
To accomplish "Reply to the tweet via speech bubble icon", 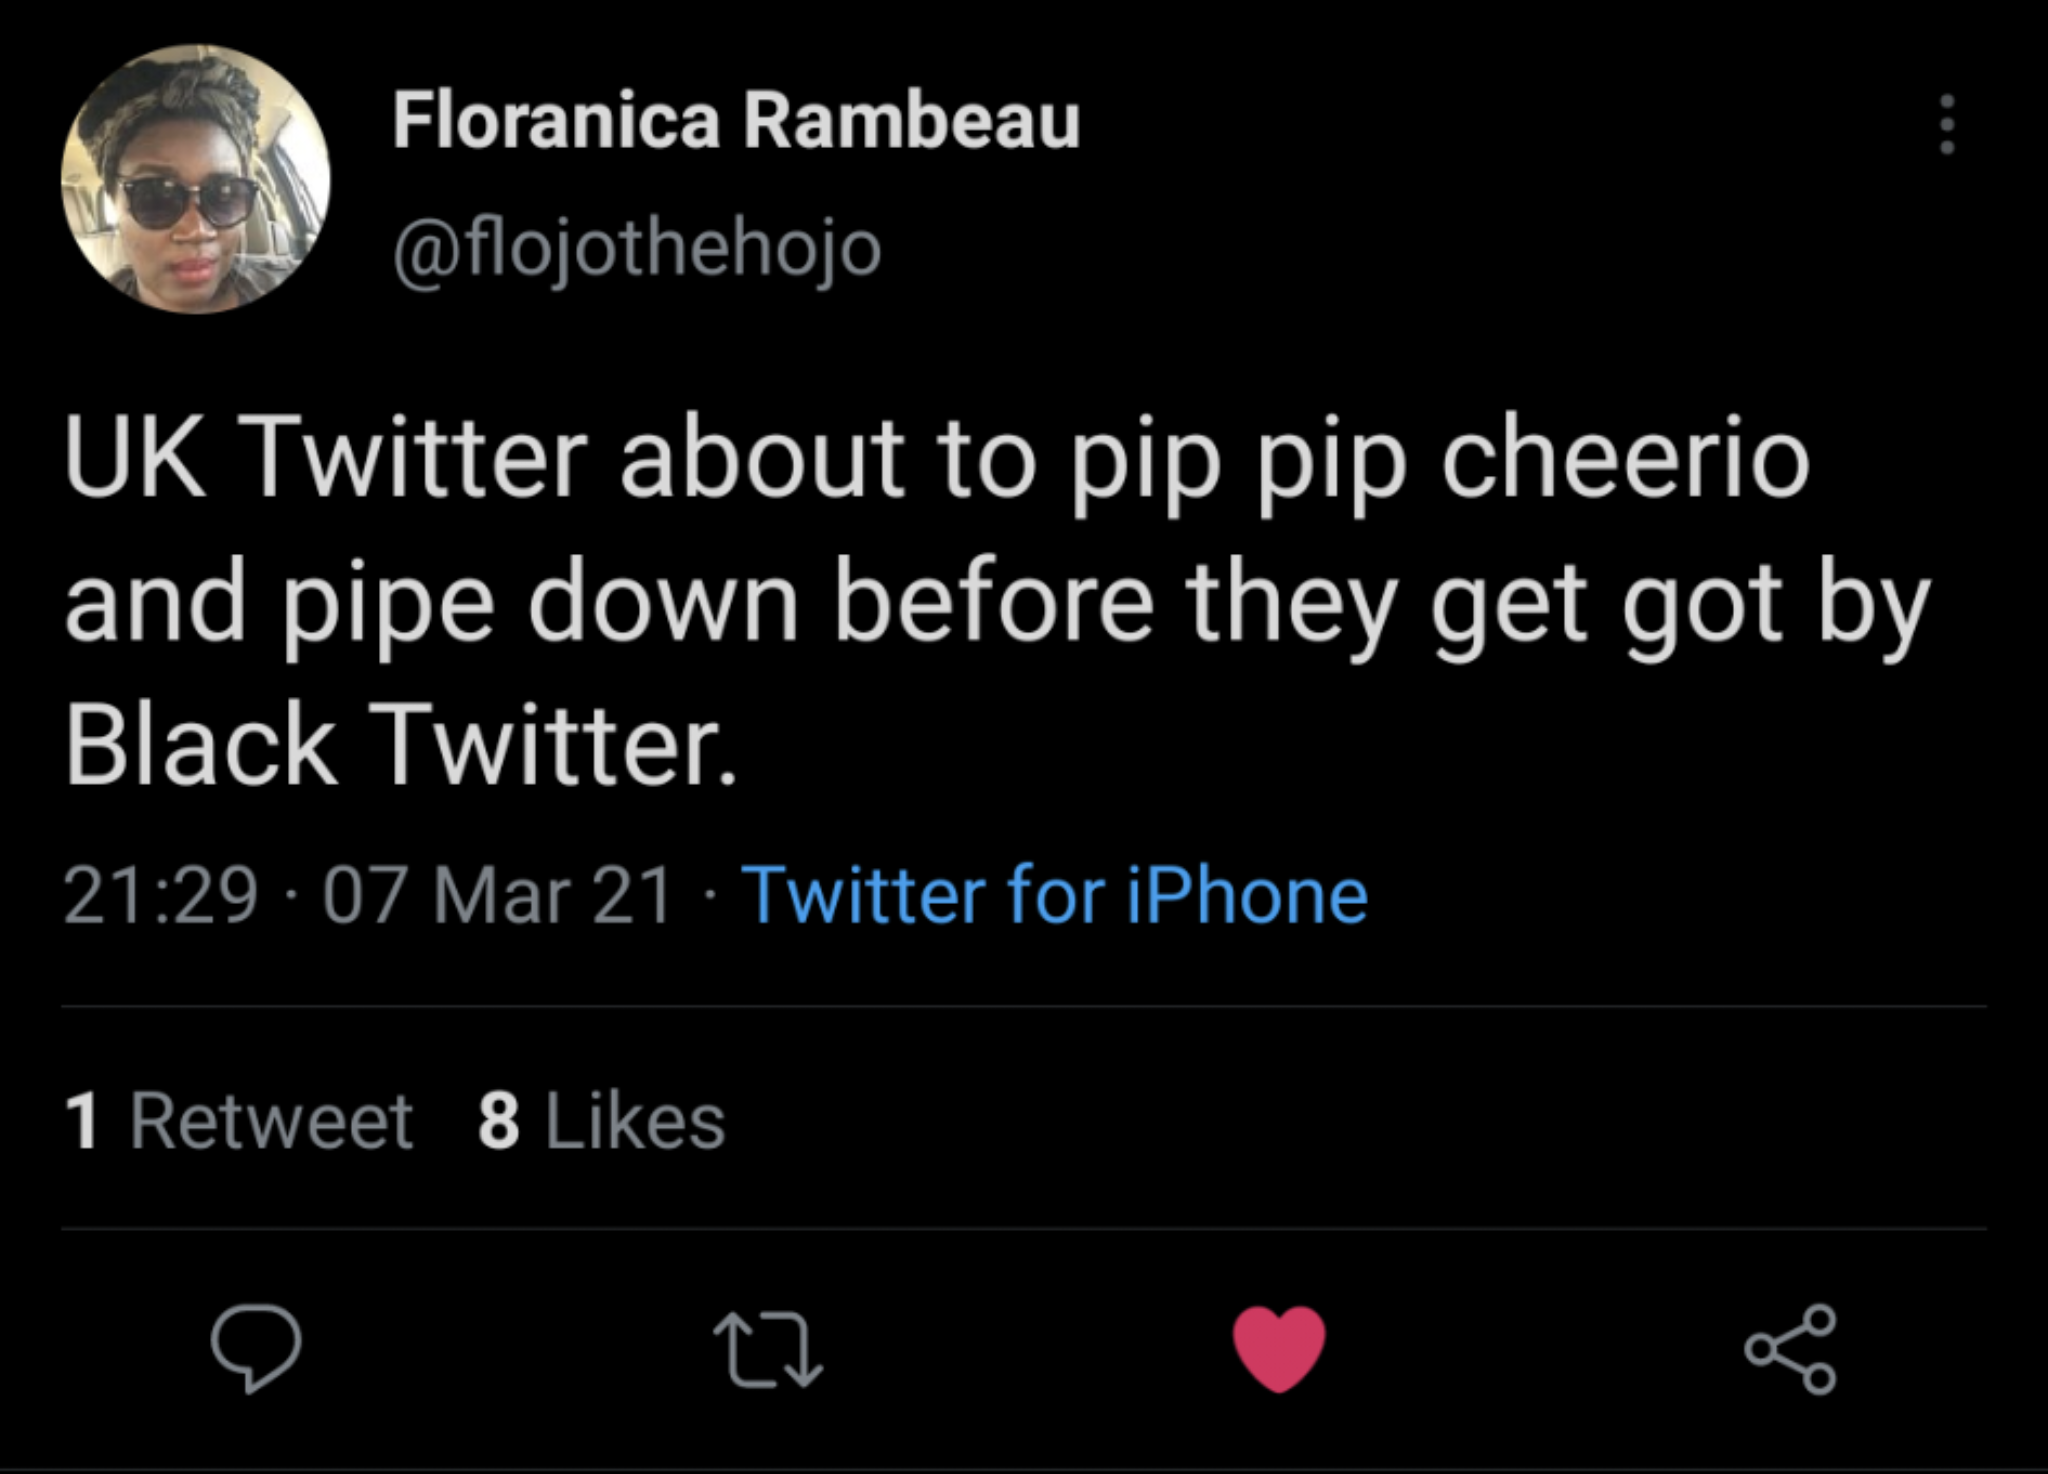I will click(255, 1348).
